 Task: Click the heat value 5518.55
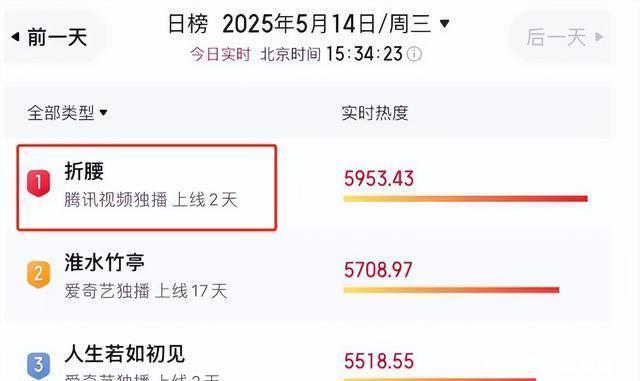point(379,361)
